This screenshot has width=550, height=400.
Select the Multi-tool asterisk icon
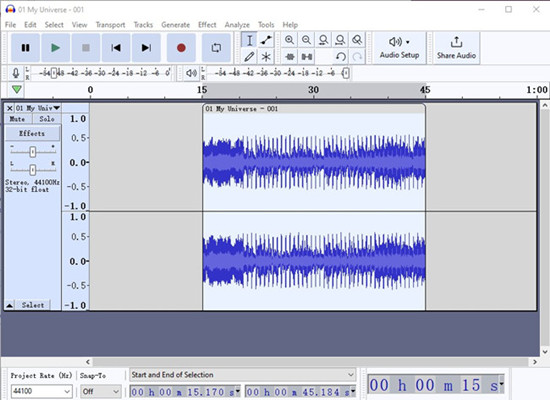pos(266,56)
